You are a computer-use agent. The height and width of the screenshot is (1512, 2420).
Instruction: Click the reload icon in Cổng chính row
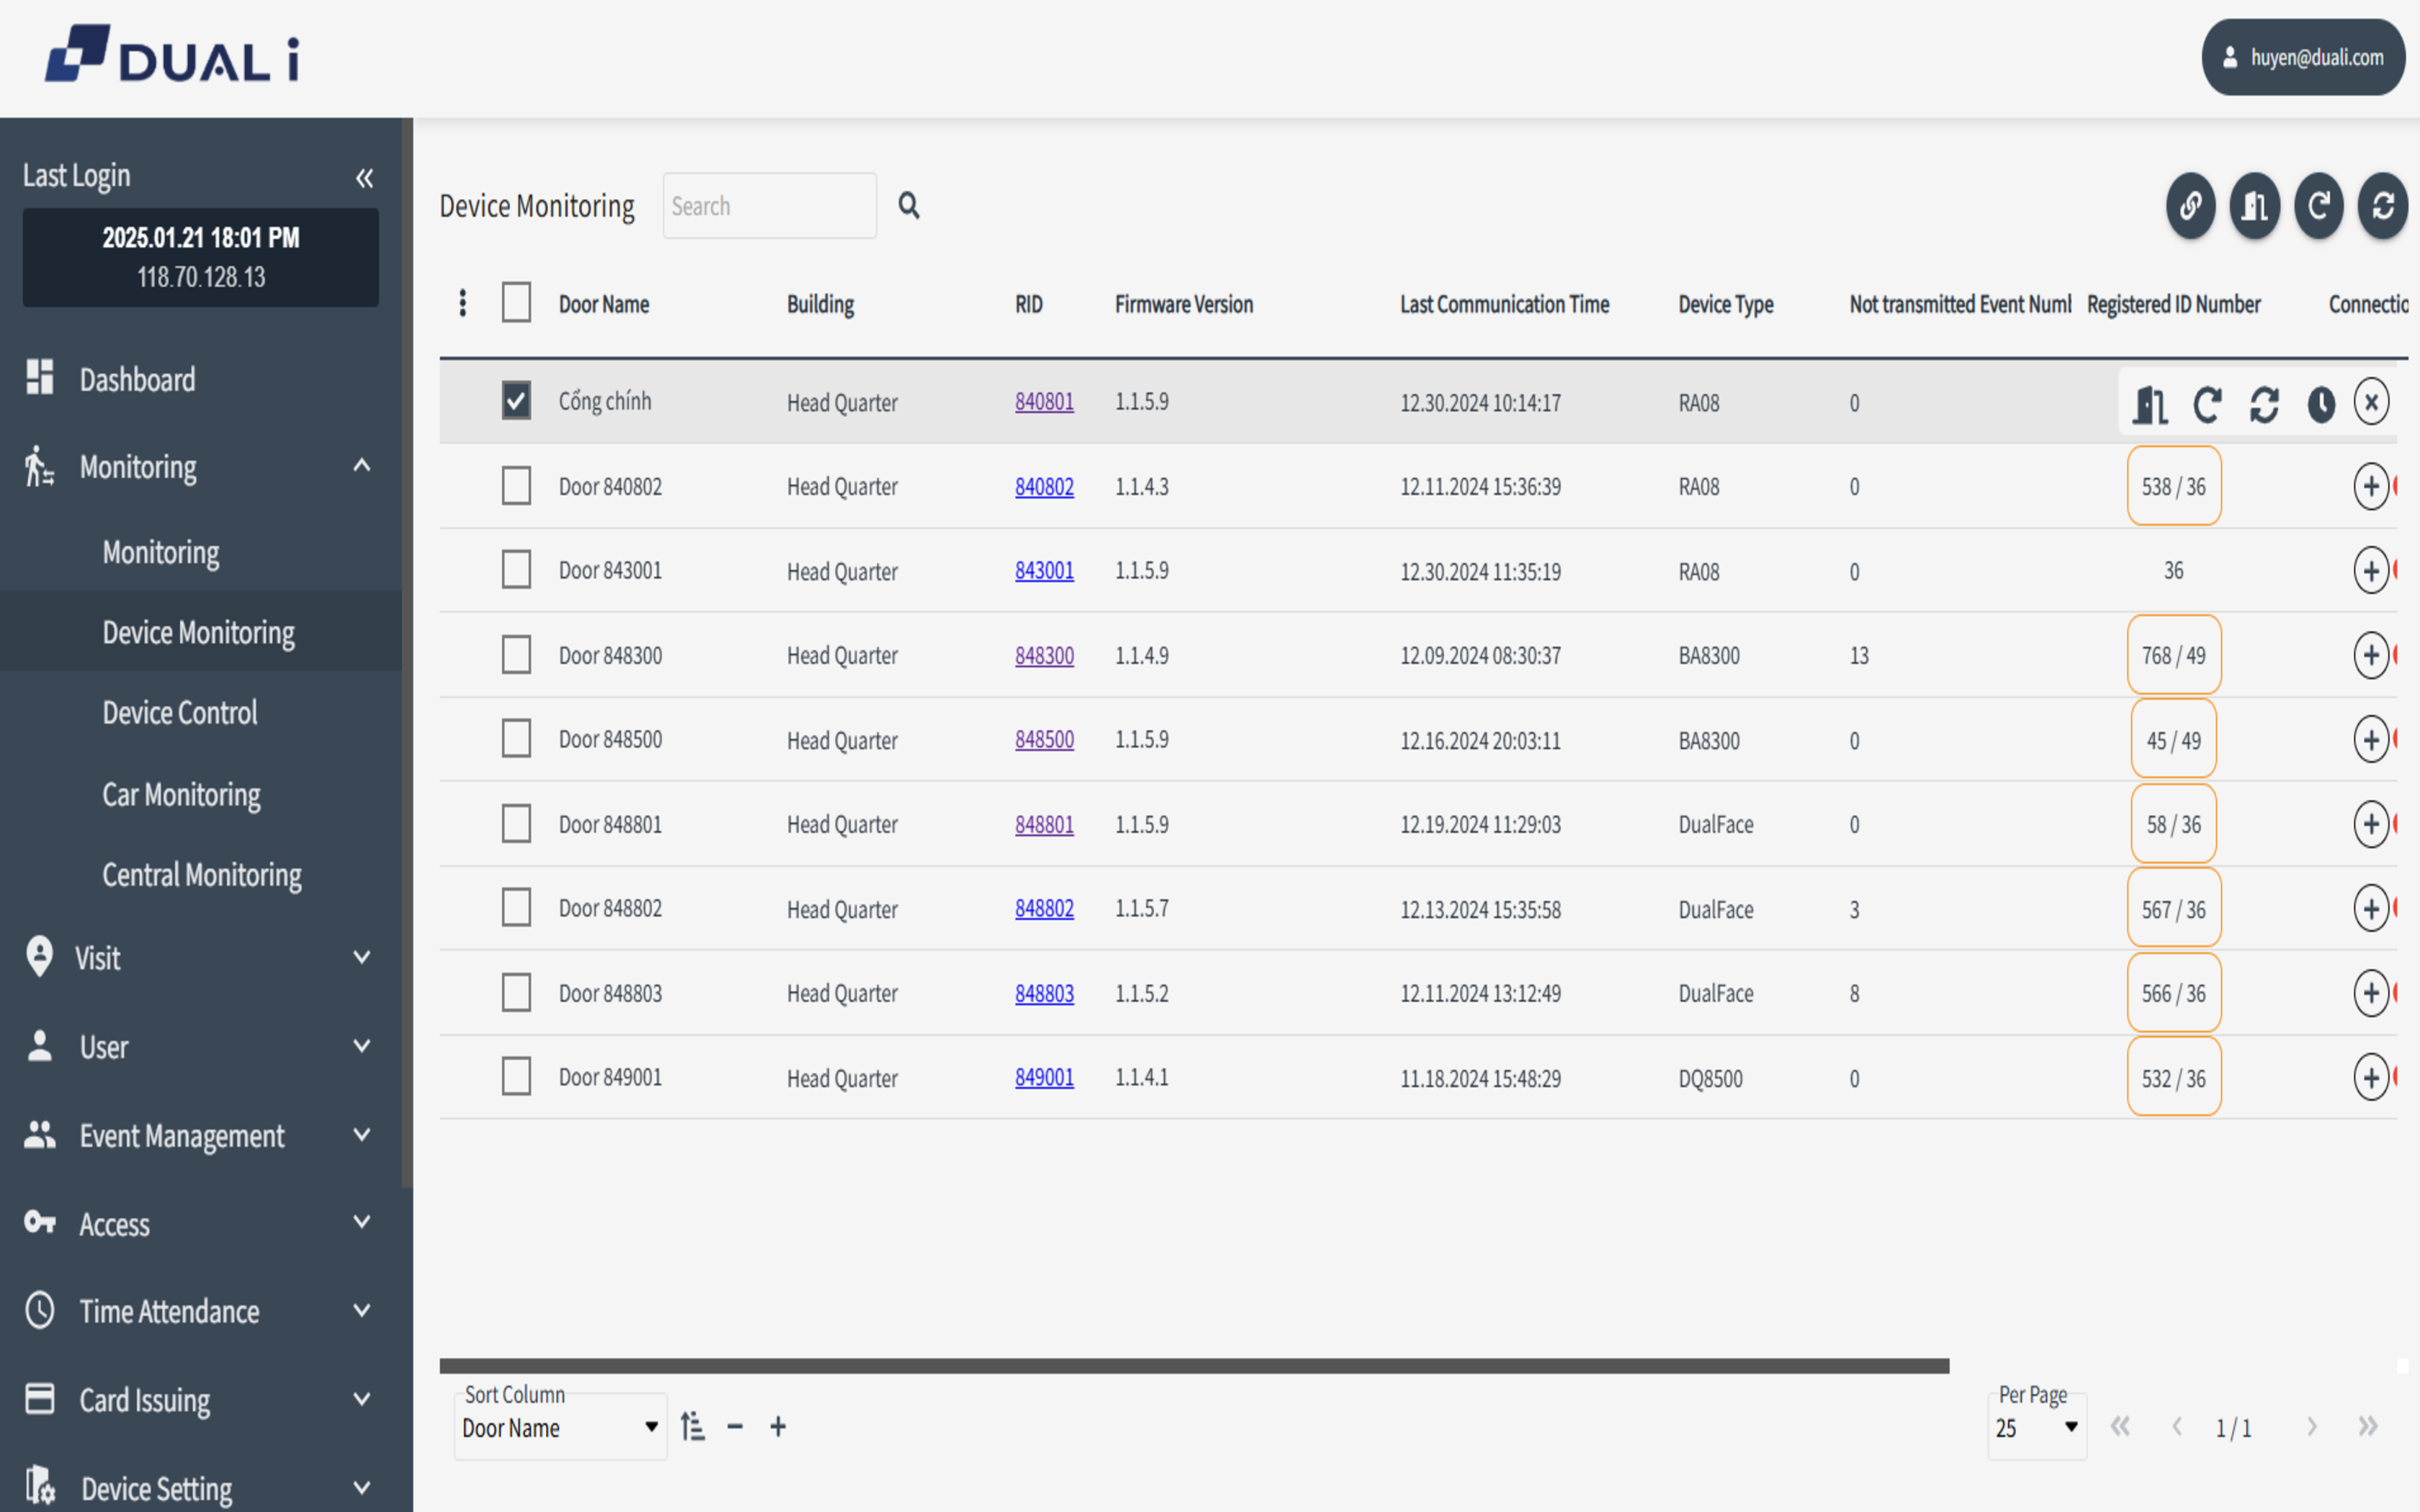2207,404
